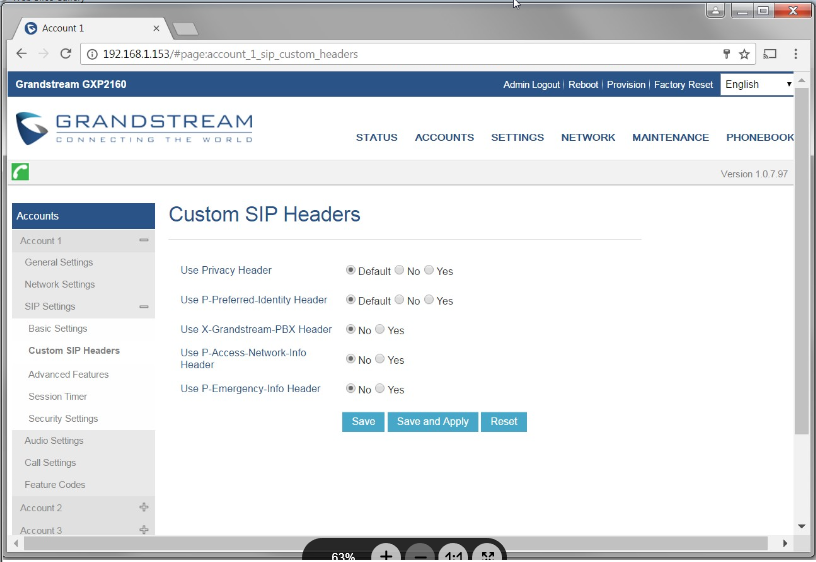Click the saved password key icon
816x562 pixels.
(x=726, y=54)
